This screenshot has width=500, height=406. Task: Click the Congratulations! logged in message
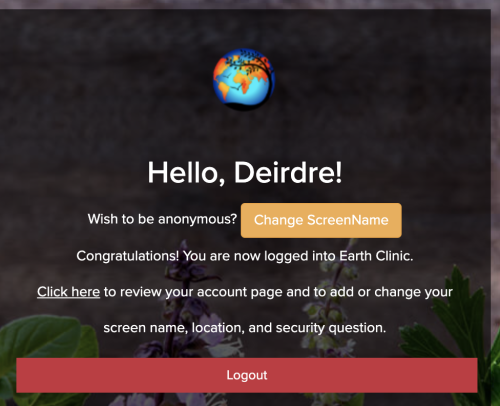tap(245, 256)
